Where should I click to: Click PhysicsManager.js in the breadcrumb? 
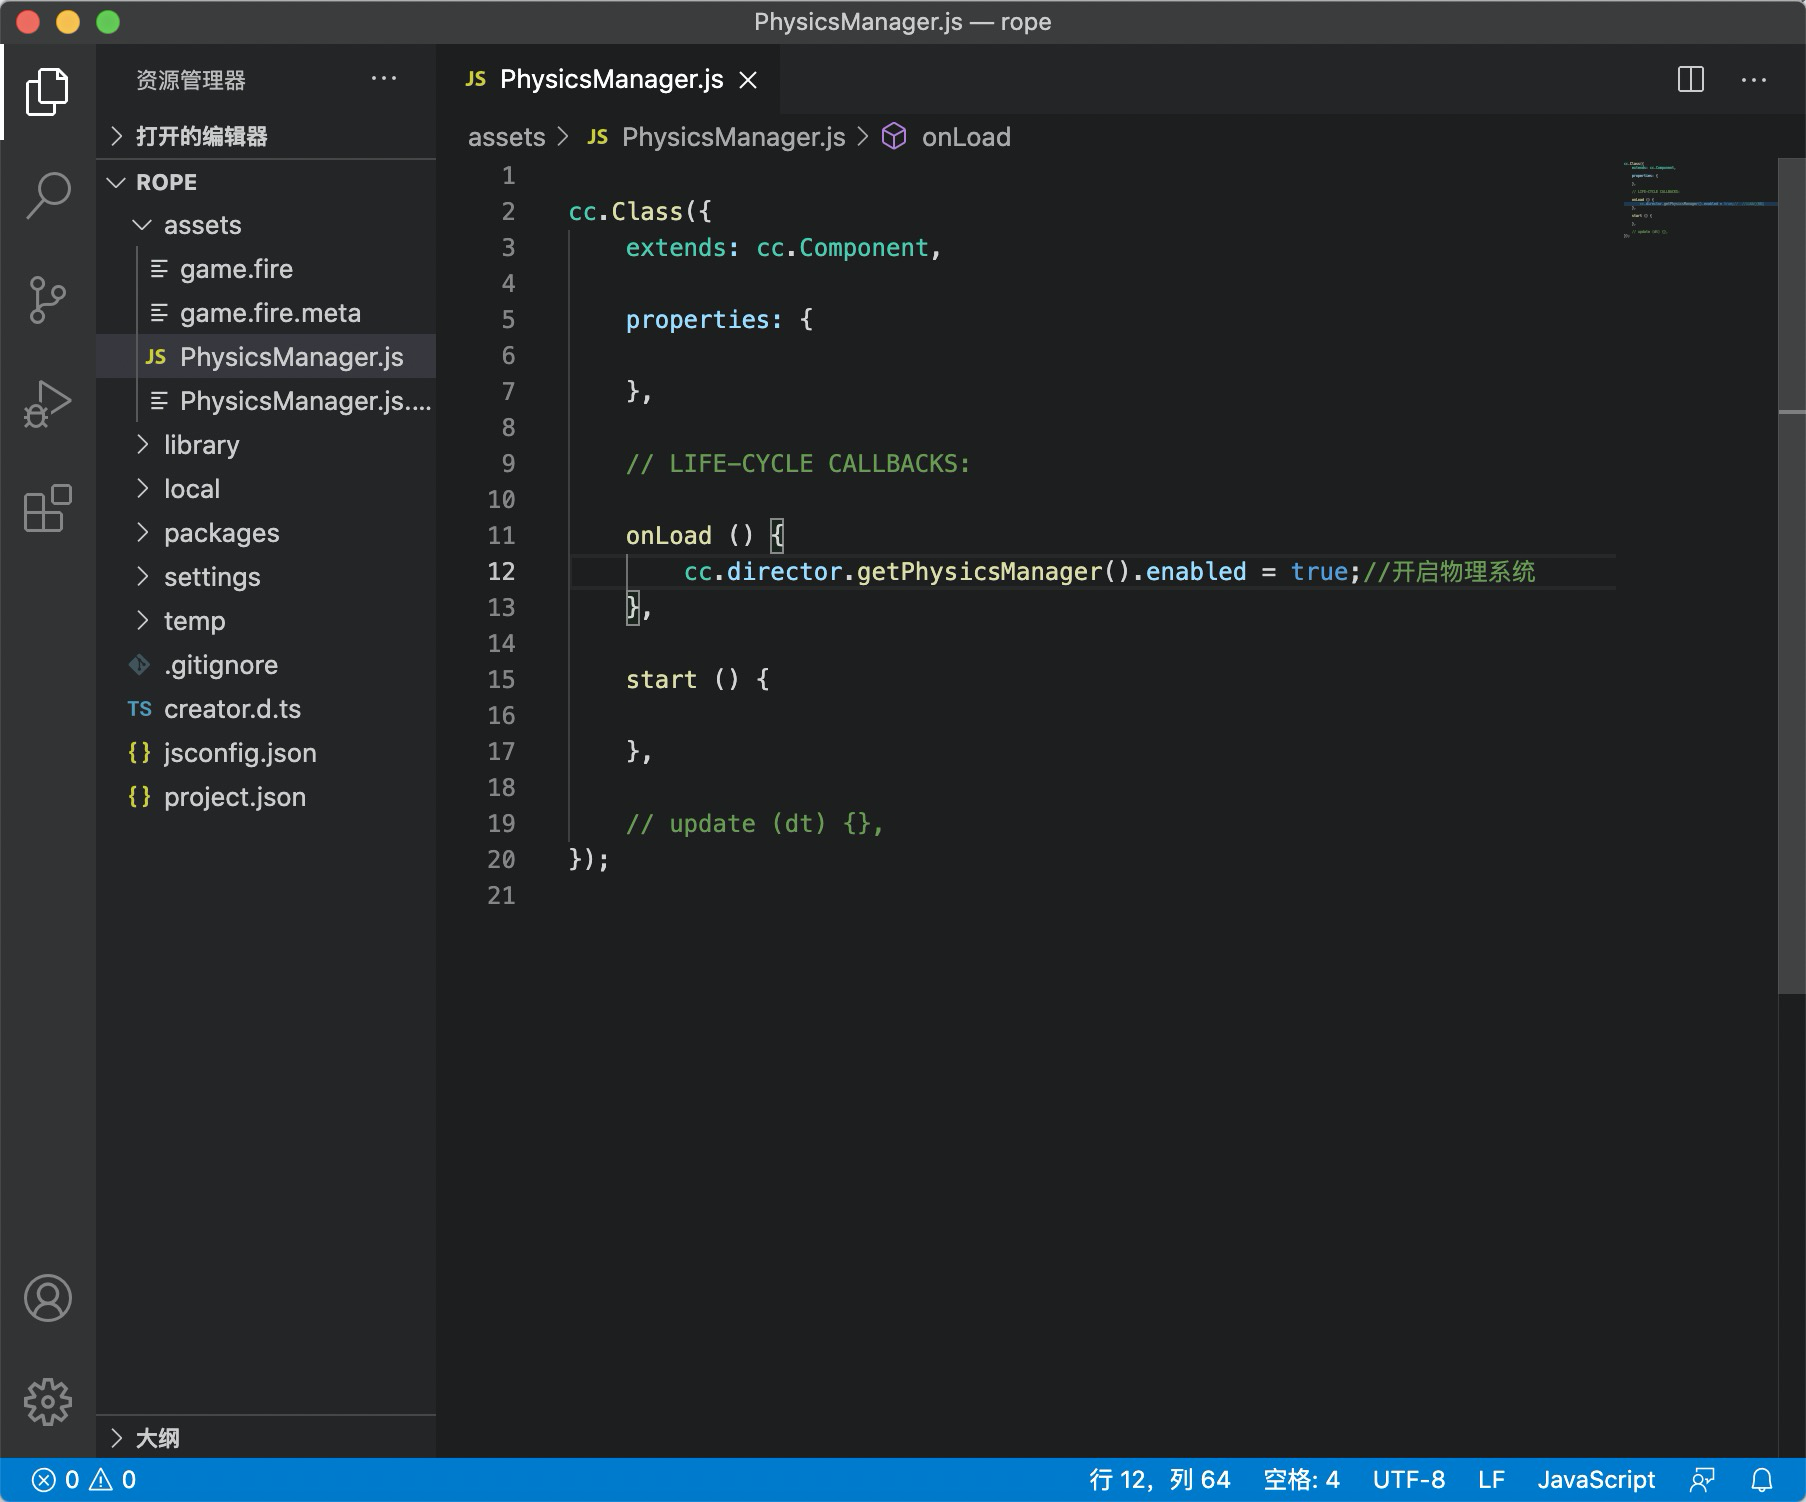[733, 137]
